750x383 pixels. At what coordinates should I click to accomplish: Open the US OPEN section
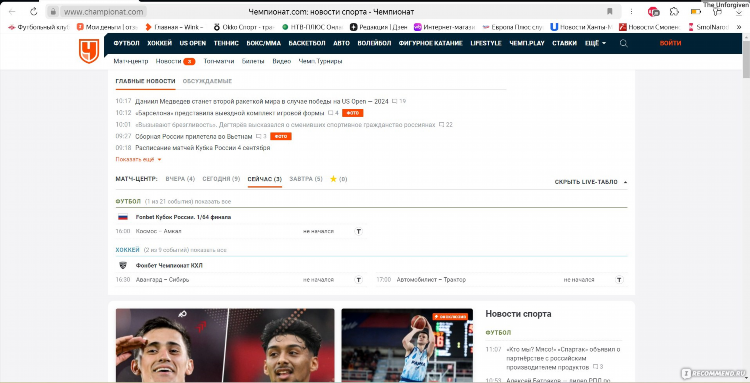point(193,43)
